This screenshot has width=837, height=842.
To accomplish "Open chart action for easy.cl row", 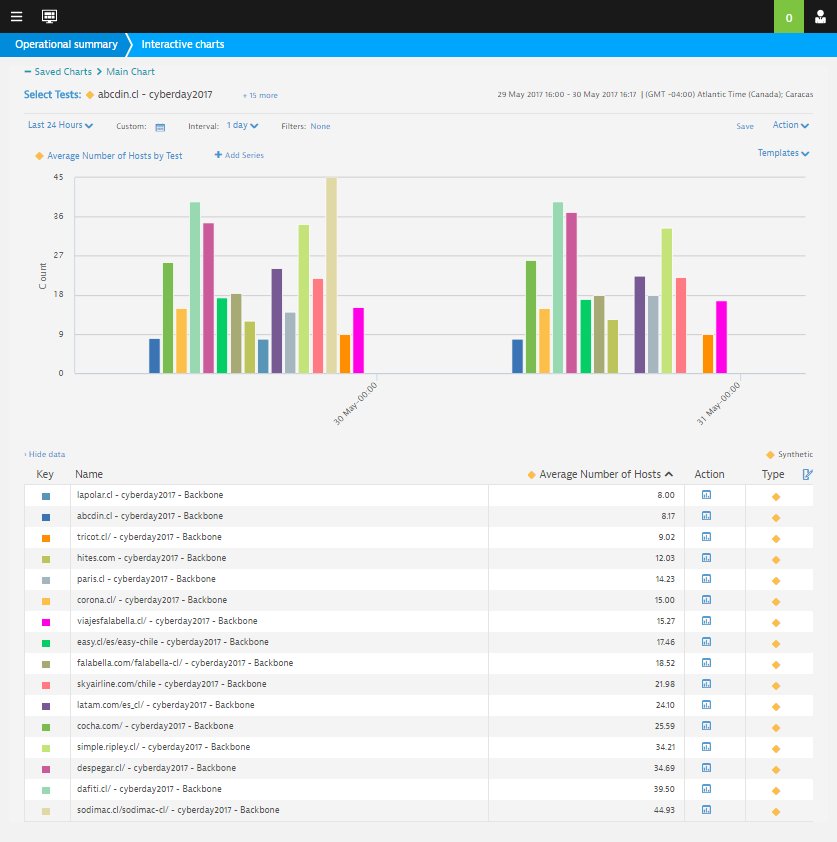I will (x=707, y=641).
